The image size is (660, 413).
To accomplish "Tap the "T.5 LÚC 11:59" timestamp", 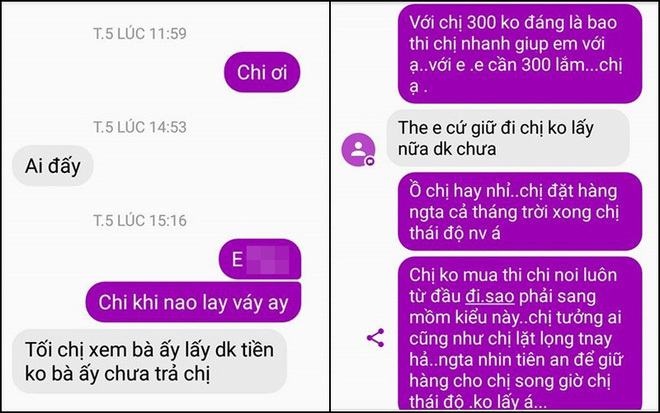I will (x=140, y=34).
